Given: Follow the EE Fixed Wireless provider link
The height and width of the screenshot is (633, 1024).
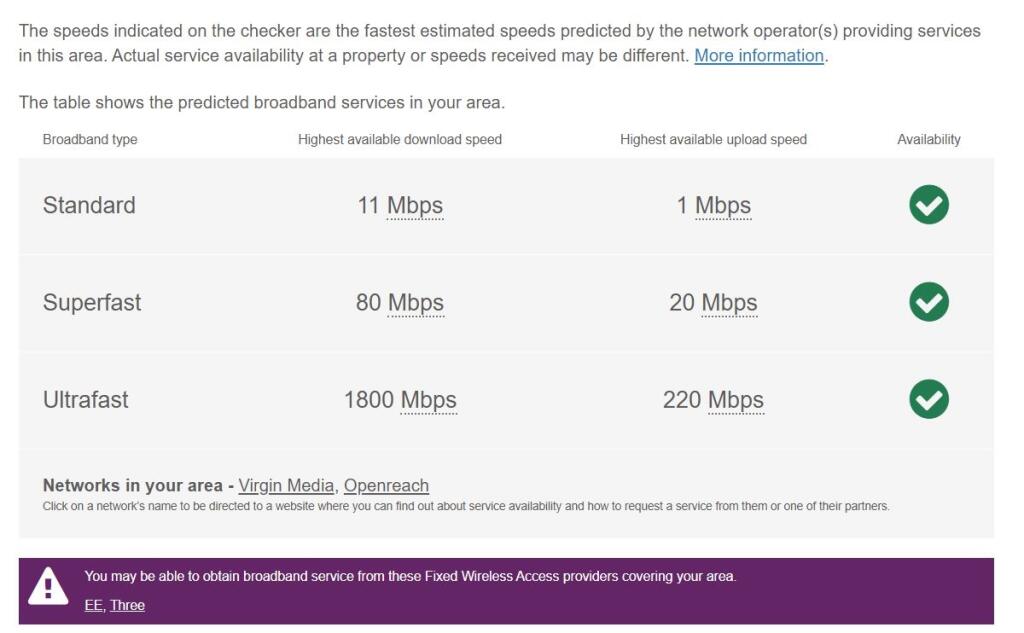Looking at the screenshot, I should click(x=93, y=605).
